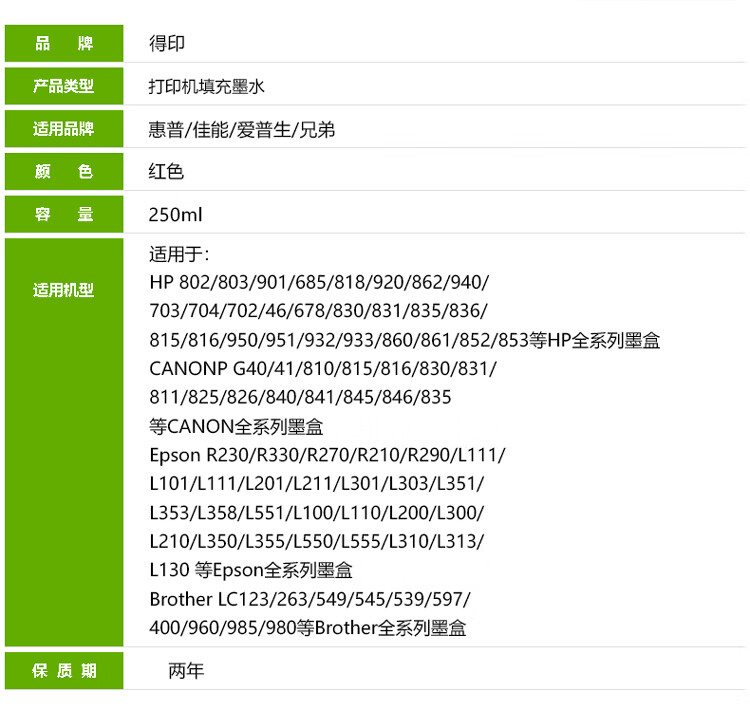Click the 保质期 label cell
750x707 pixels.
[x=64, y=671]
